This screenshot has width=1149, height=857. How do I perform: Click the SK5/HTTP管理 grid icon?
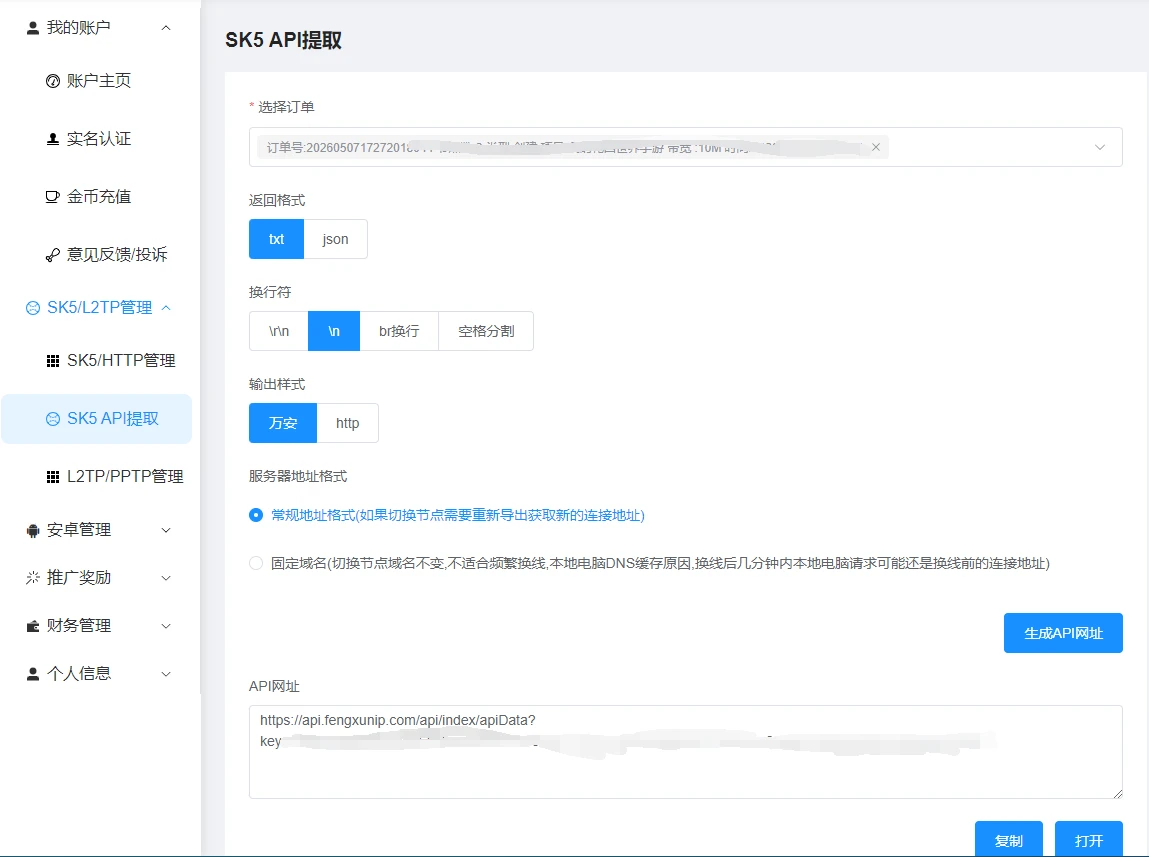pos(53,361)
